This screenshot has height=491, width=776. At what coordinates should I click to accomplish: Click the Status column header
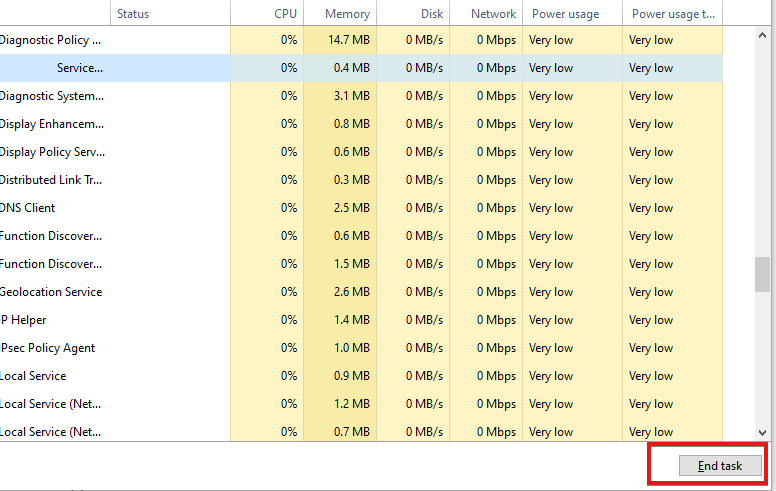(x=133, y=14)
